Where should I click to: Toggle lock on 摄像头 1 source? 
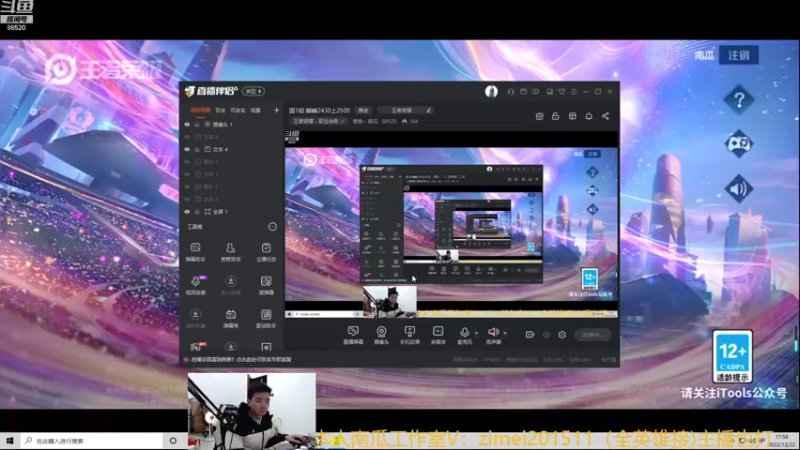coord(197,124)
